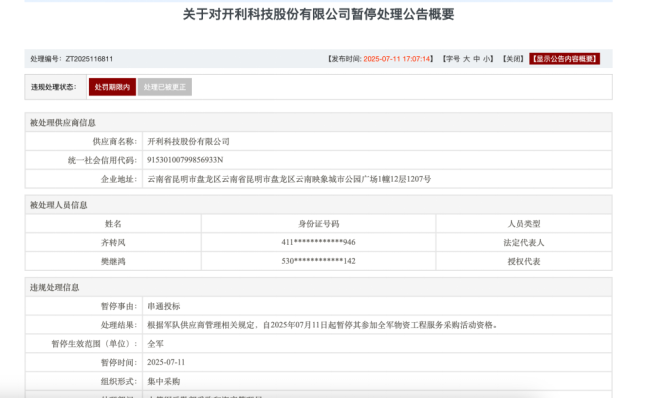The height and width of the screenshot is (398, 645).
Task: Click section header 被处理人员信息
Action: (58, 205)
